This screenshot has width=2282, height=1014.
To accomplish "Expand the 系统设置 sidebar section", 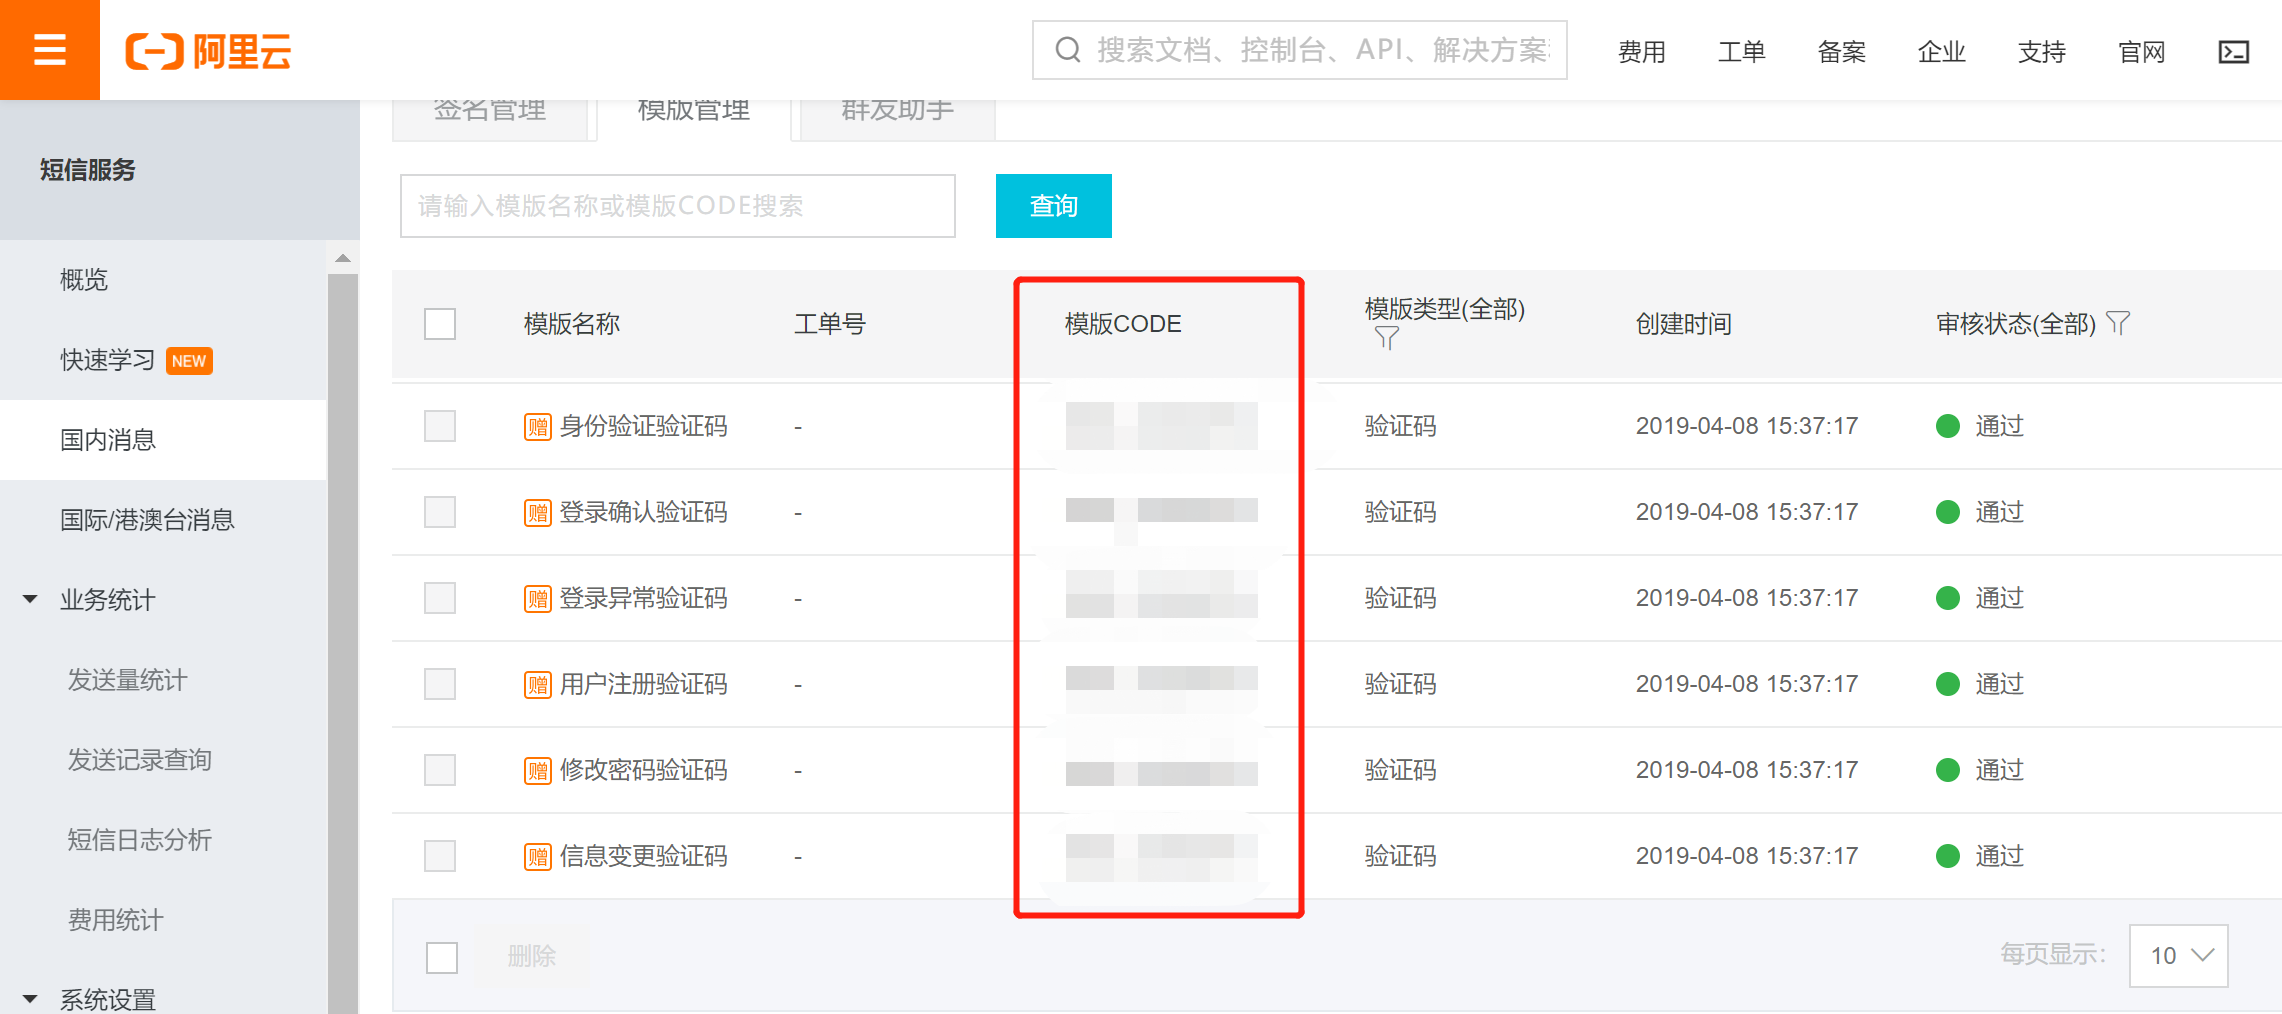I will (30, 999).
